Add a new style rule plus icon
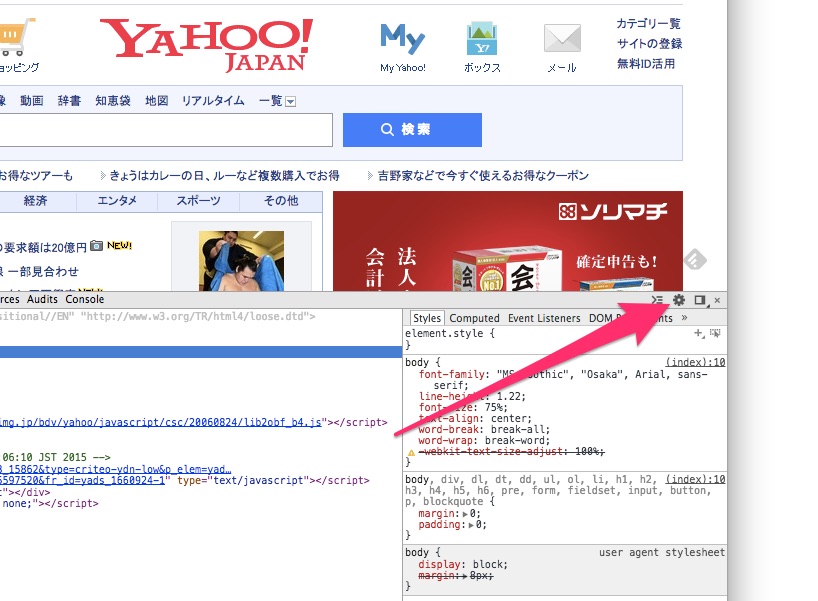 (699, 333)
